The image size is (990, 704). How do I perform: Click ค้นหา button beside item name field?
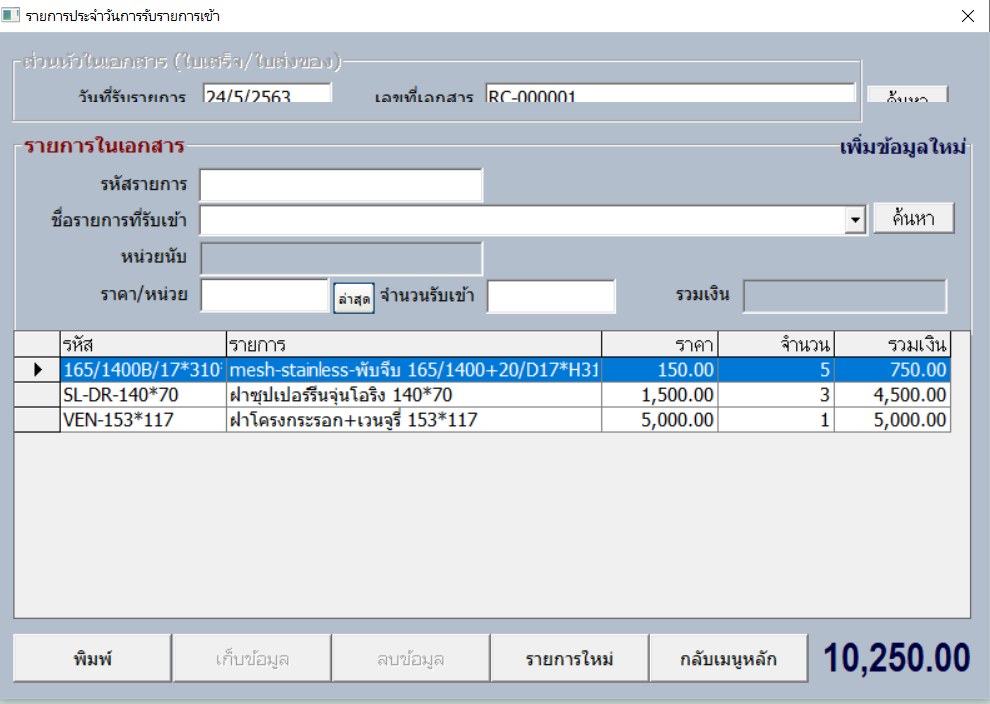click(x=914, y=218)
